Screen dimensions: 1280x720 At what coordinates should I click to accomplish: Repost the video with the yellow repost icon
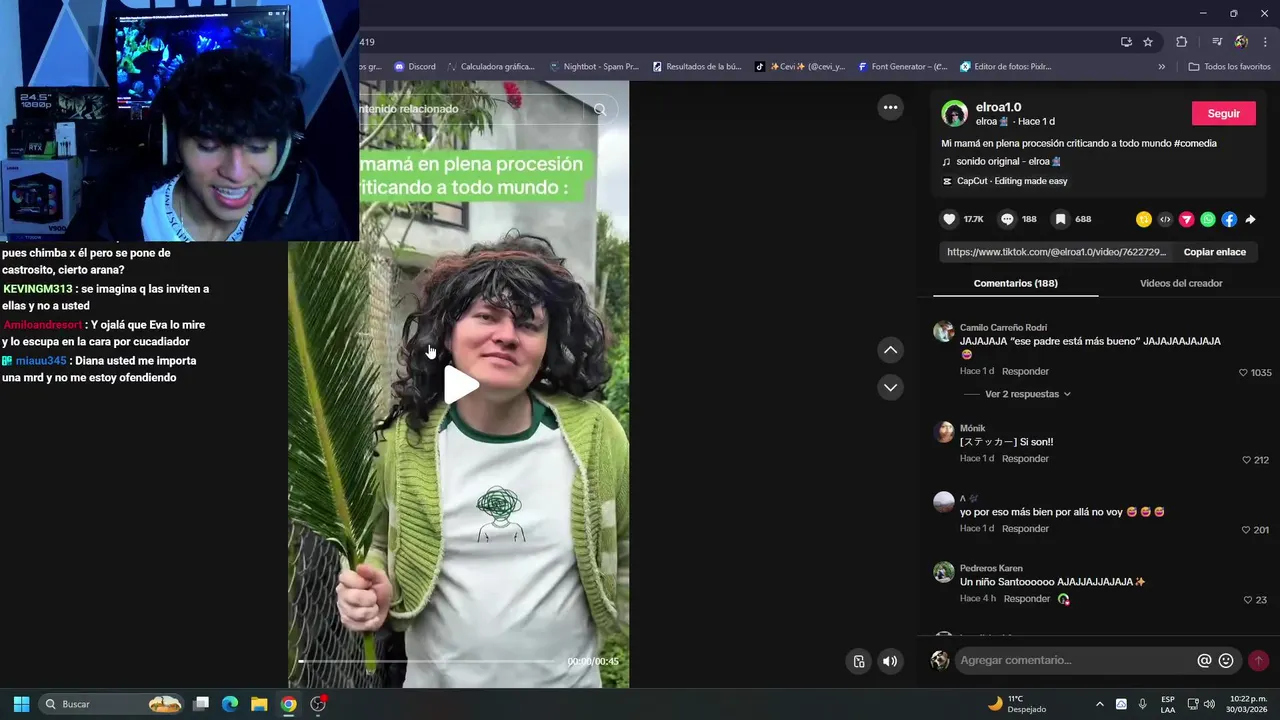click(1144, 219)
